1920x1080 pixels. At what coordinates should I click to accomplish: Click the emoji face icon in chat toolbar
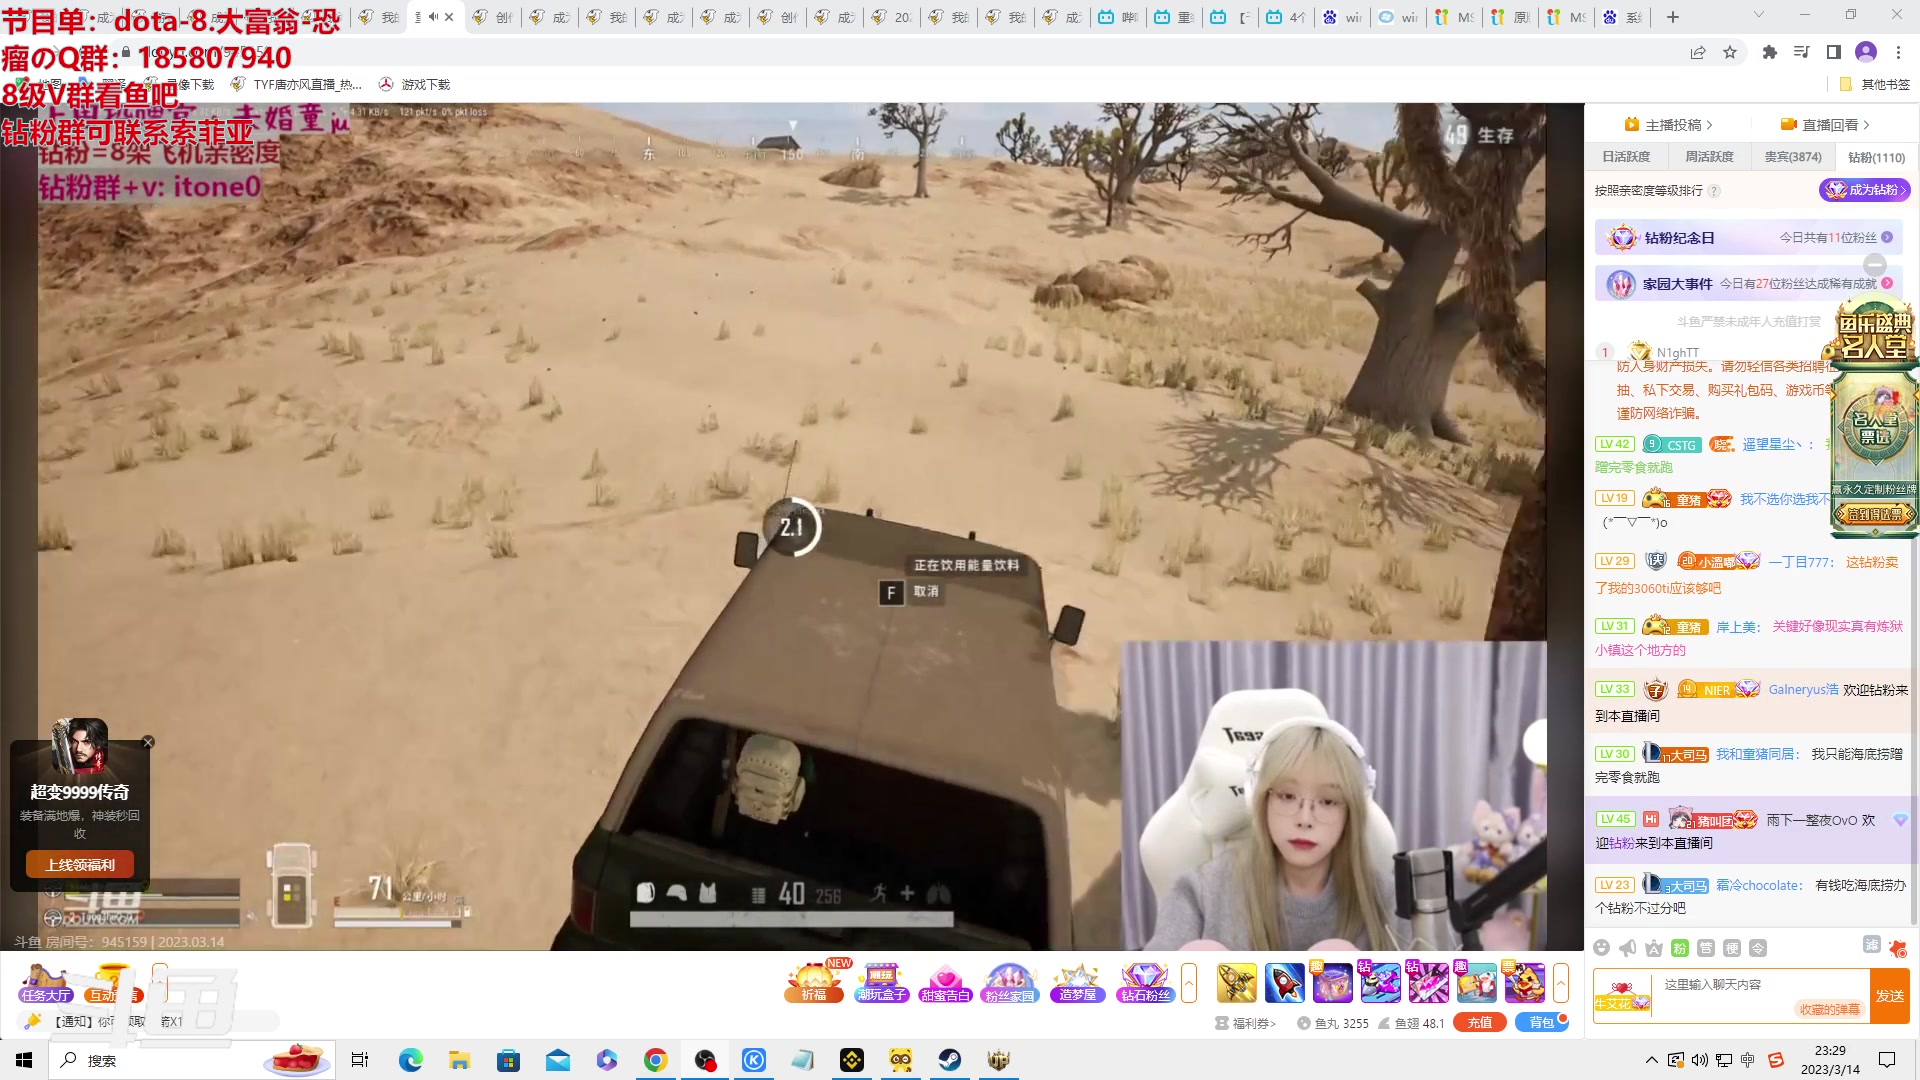1602,948
